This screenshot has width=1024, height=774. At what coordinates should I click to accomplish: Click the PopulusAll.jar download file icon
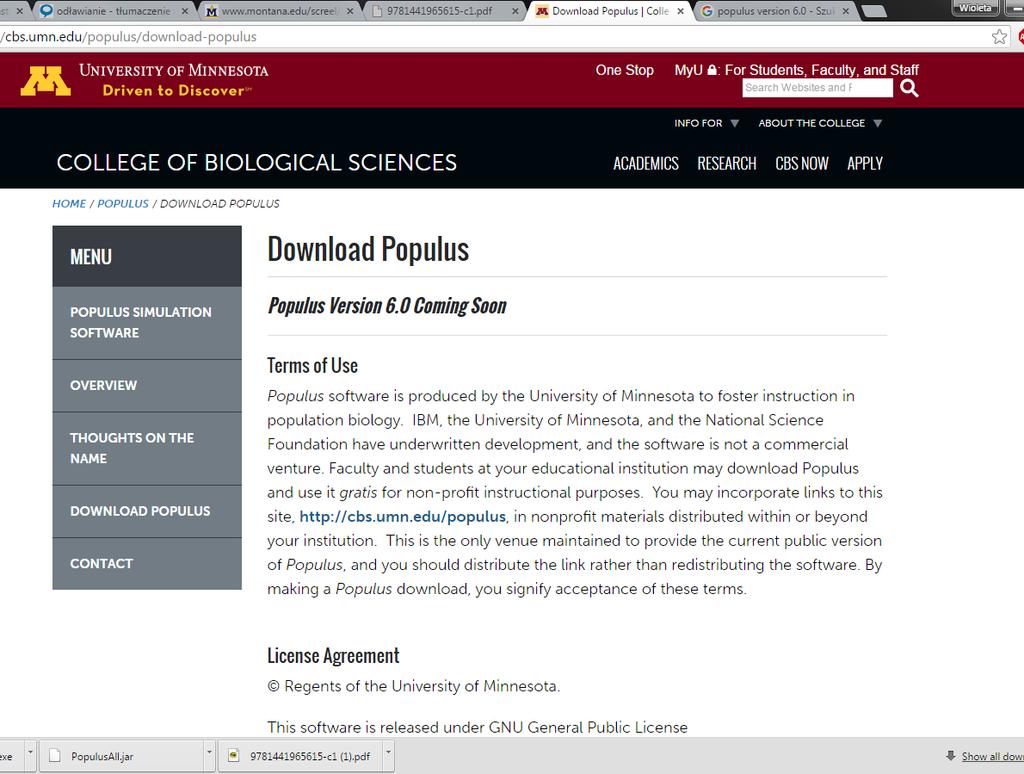click(56, 756)
